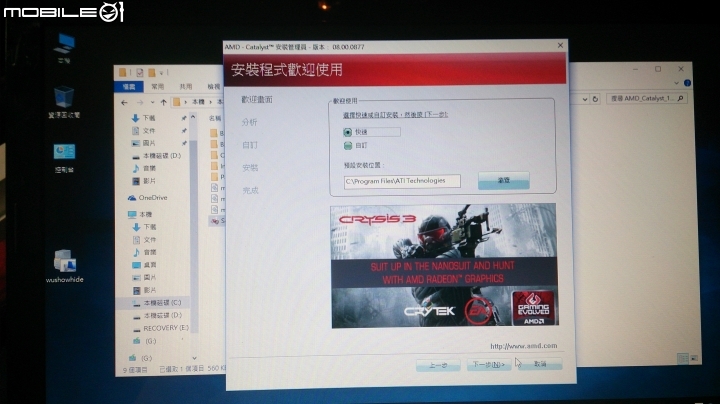Switch Explorer to details view icon in status bar
The height and width of the screenshot is (404, 720).
pyautogui.click(x=682, y=358)
